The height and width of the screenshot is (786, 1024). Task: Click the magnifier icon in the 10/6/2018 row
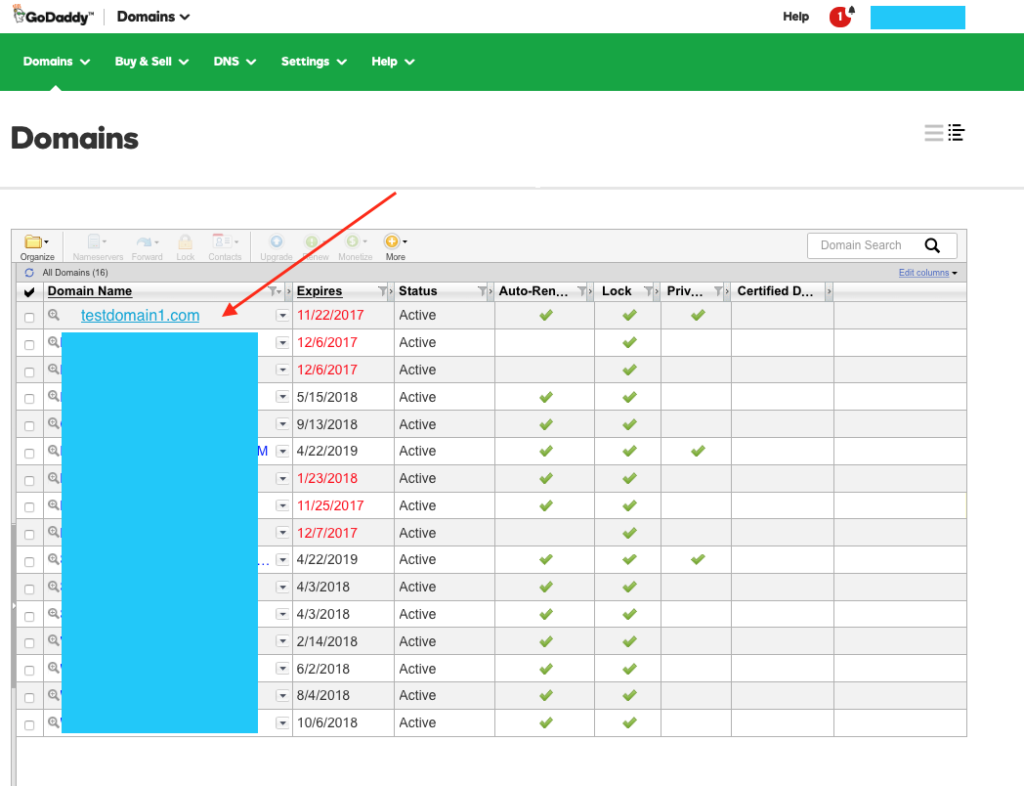[x=54, y=722]
